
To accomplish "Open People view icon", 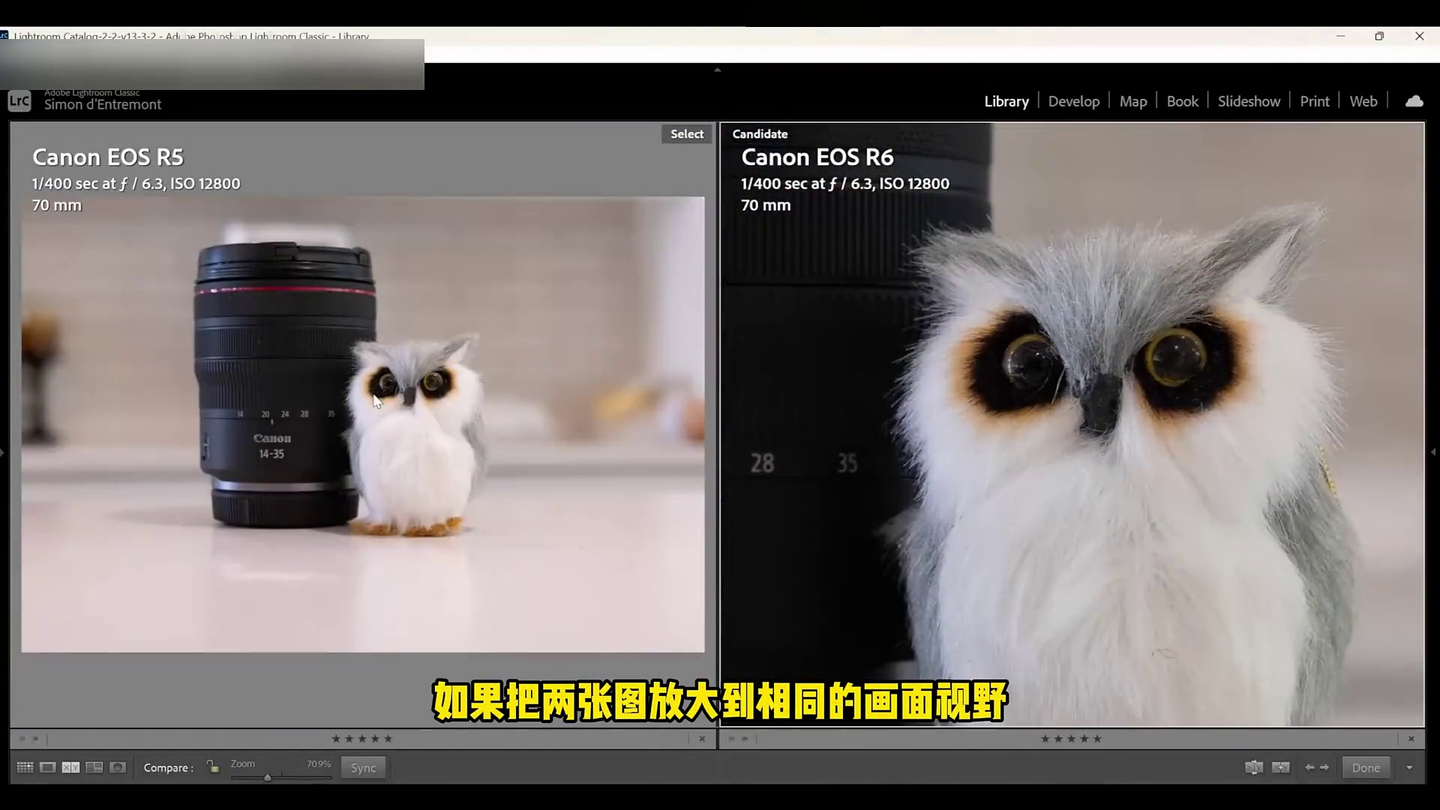I will tap(118, 767).
